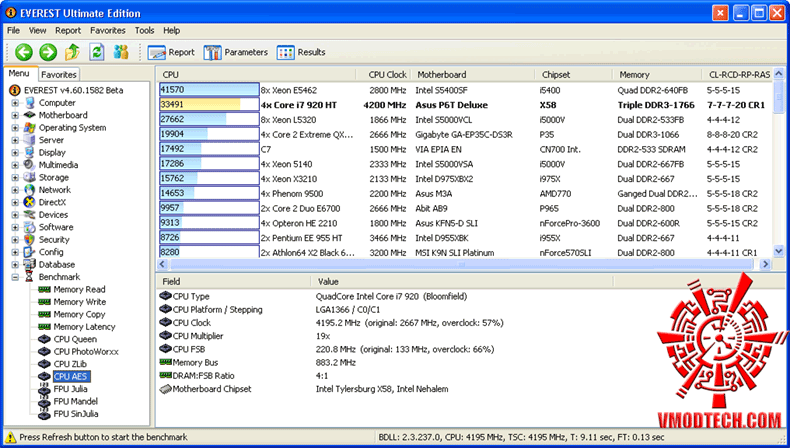Click the Refresh icon to start benchmark

point(97,52)
